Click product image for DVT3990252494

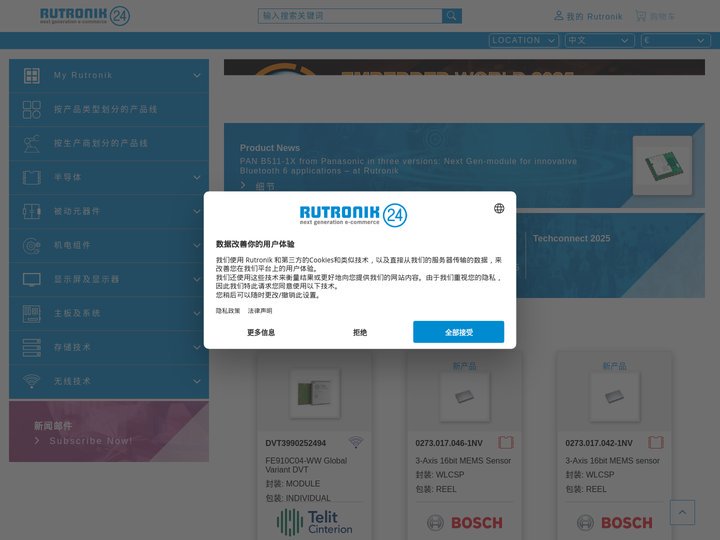(x=315, y=394)
